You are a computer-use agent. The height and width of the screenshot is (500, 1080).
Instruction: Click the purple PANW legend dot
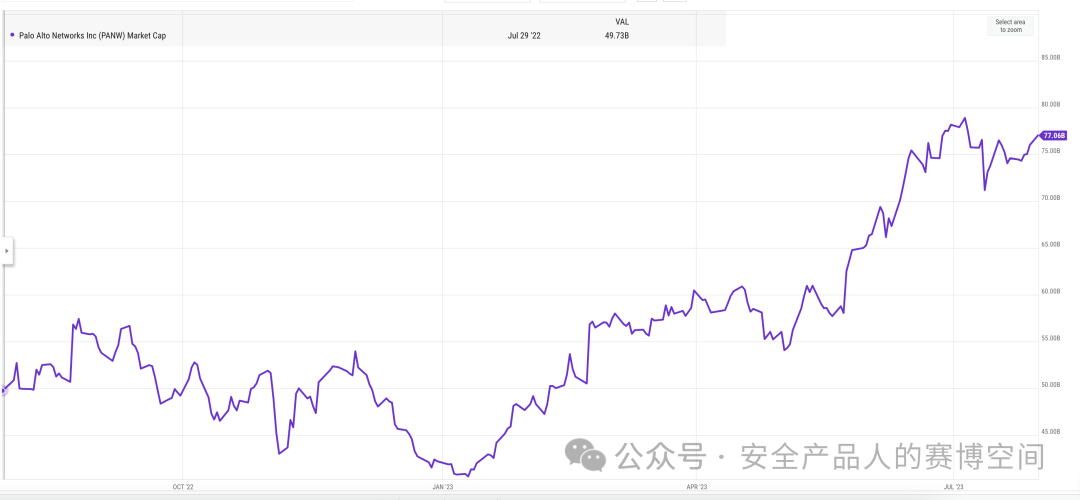pos(12,35)
